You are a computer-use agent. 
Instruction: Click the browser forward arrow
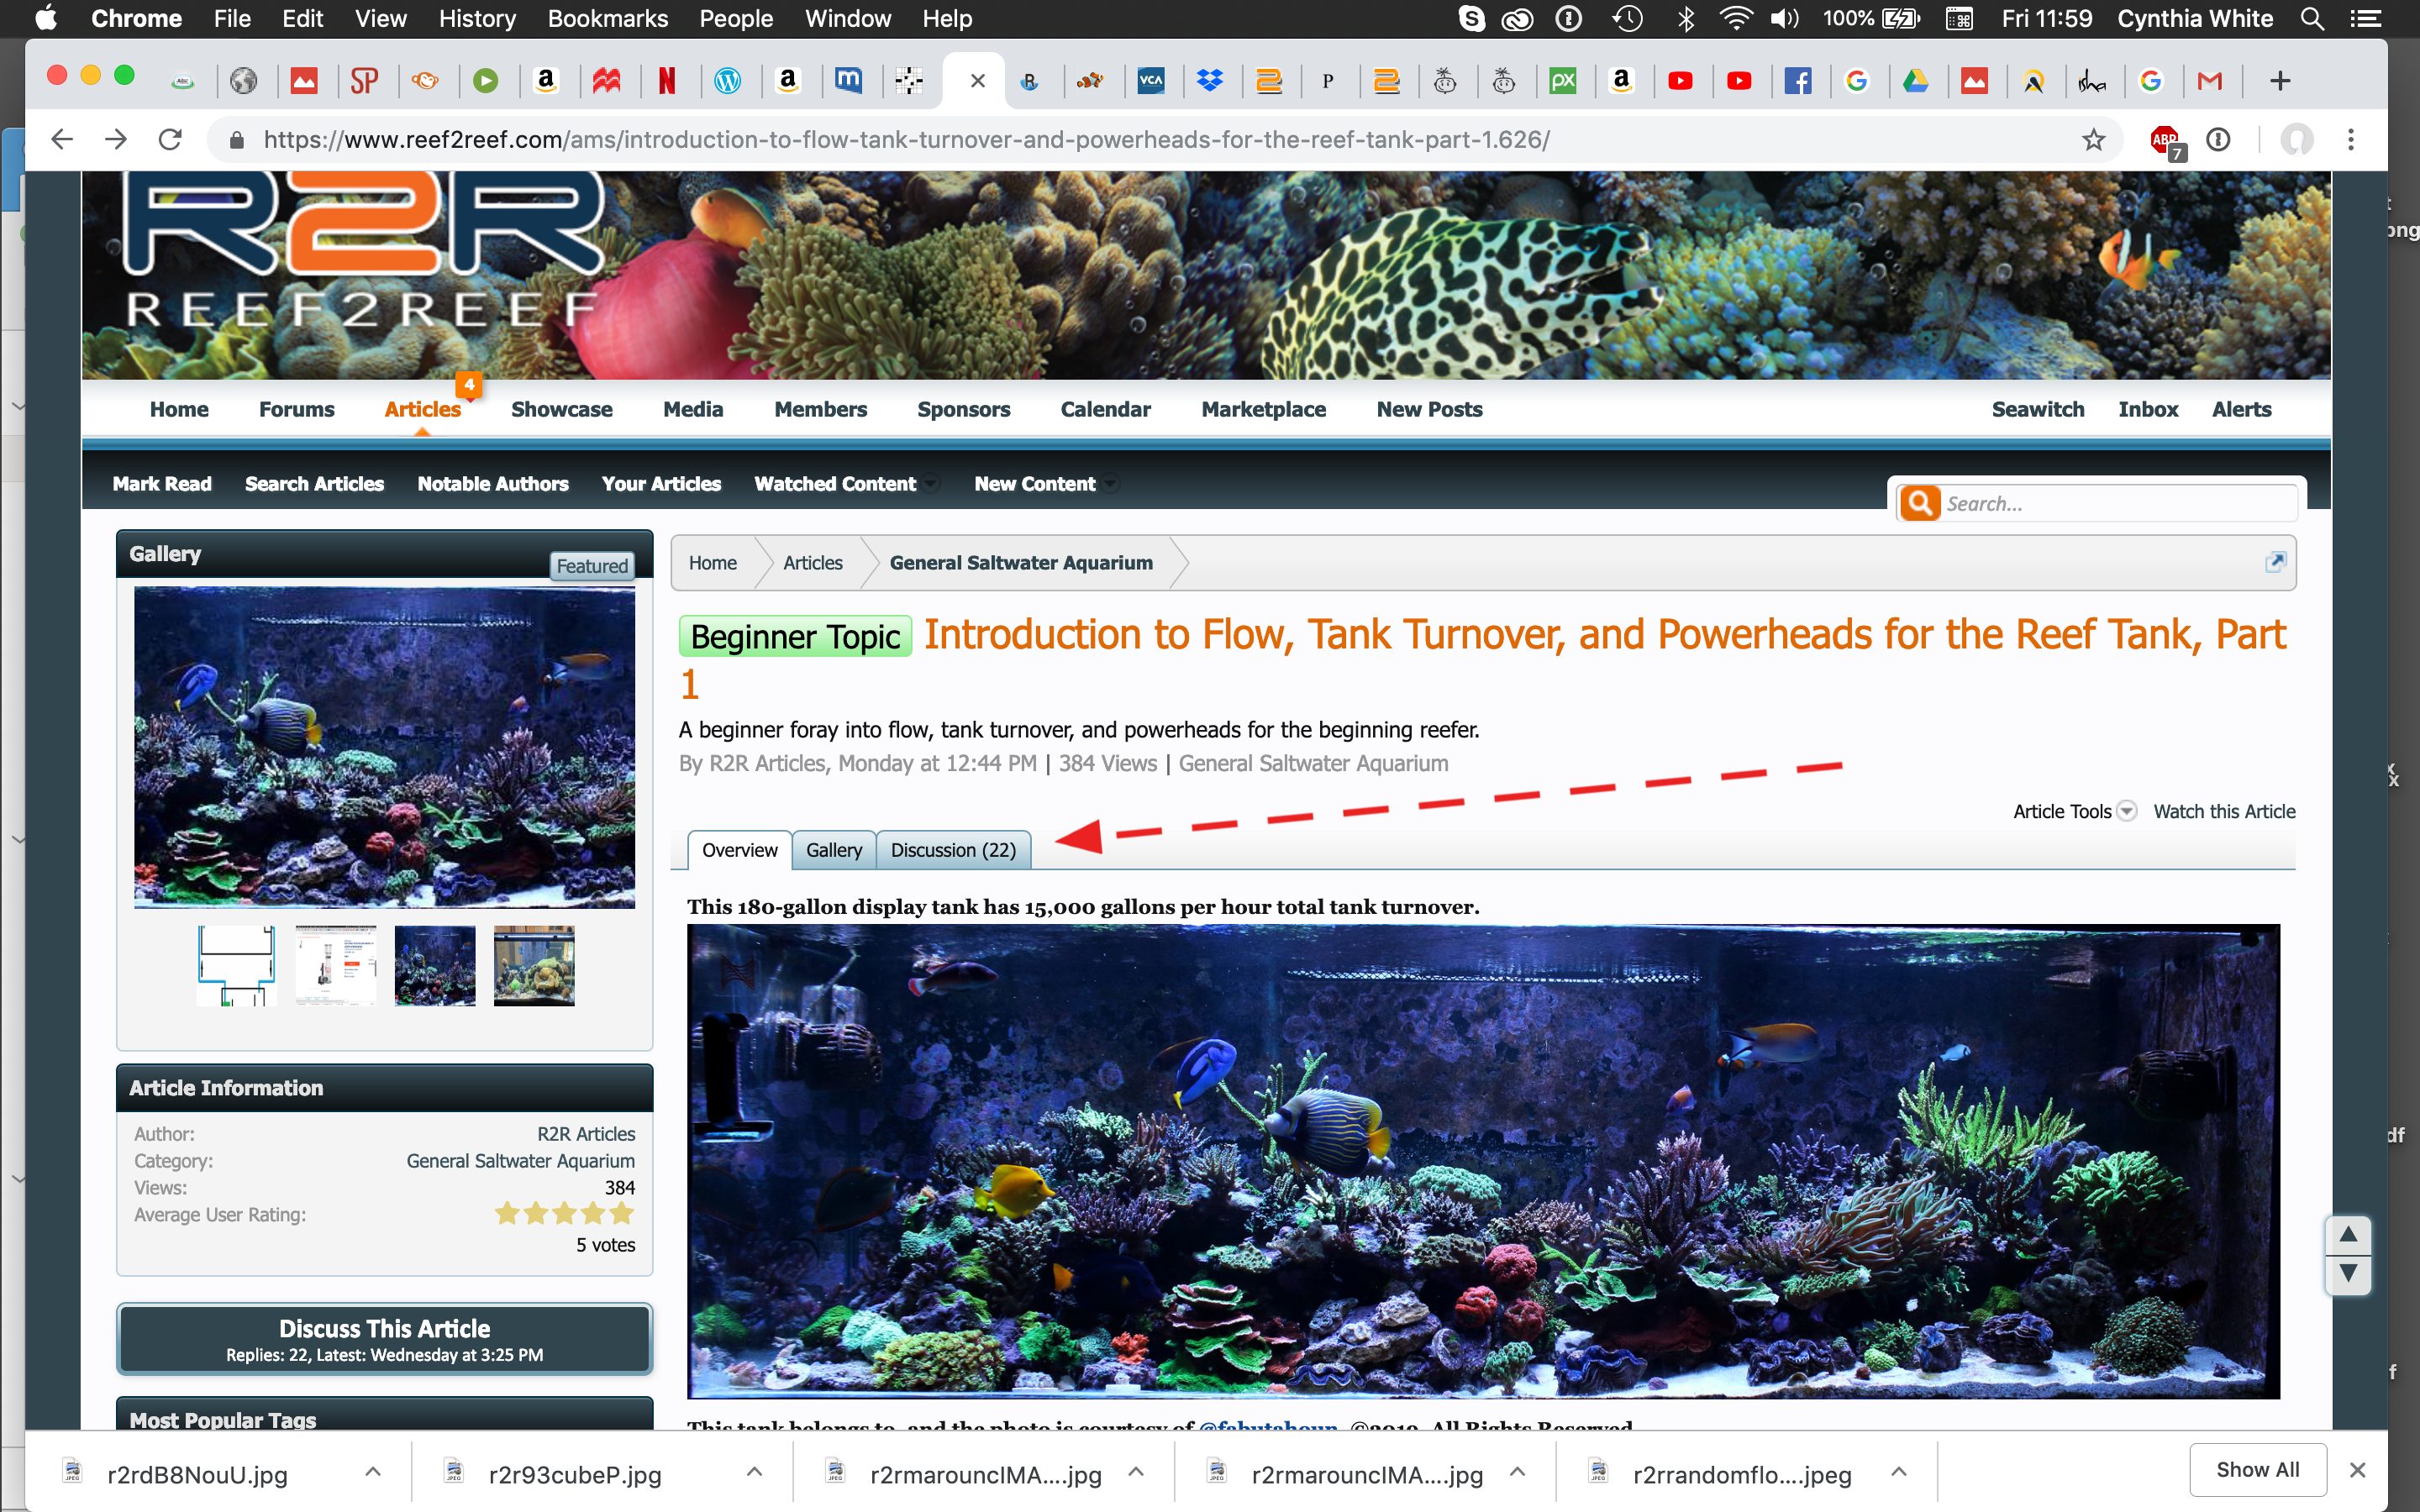pyautogui.click(x=116, y=139)
